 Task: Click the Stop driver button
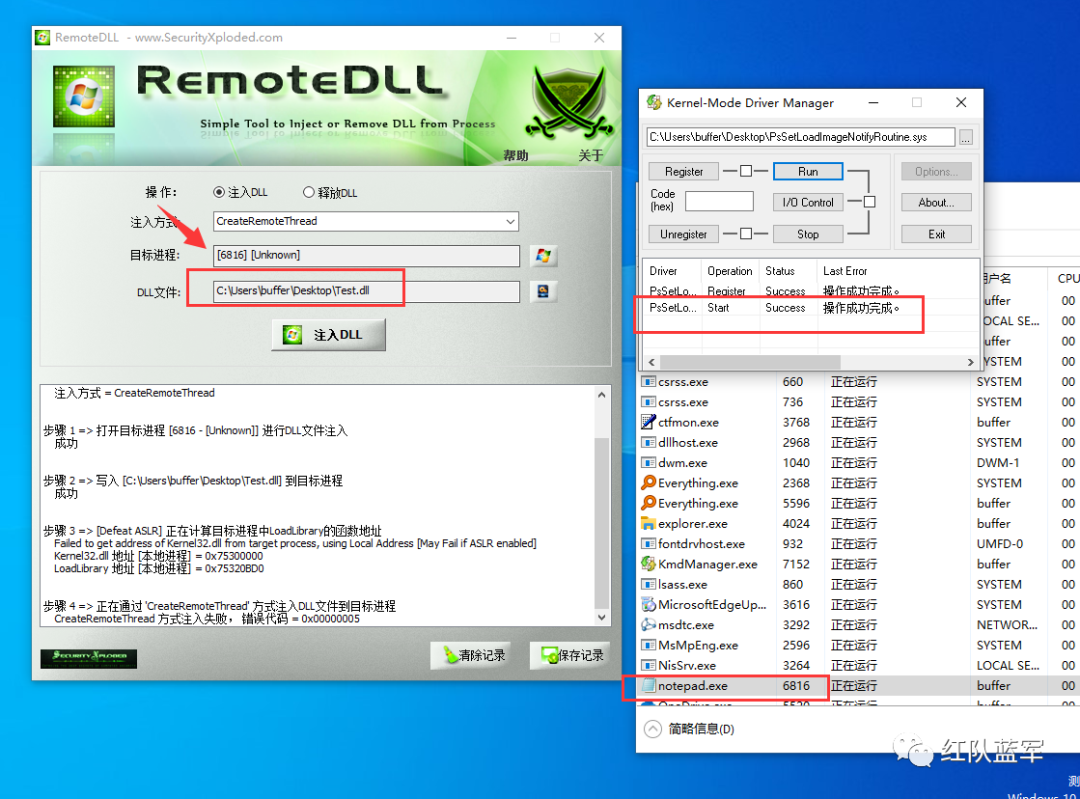tap(808, 234)
